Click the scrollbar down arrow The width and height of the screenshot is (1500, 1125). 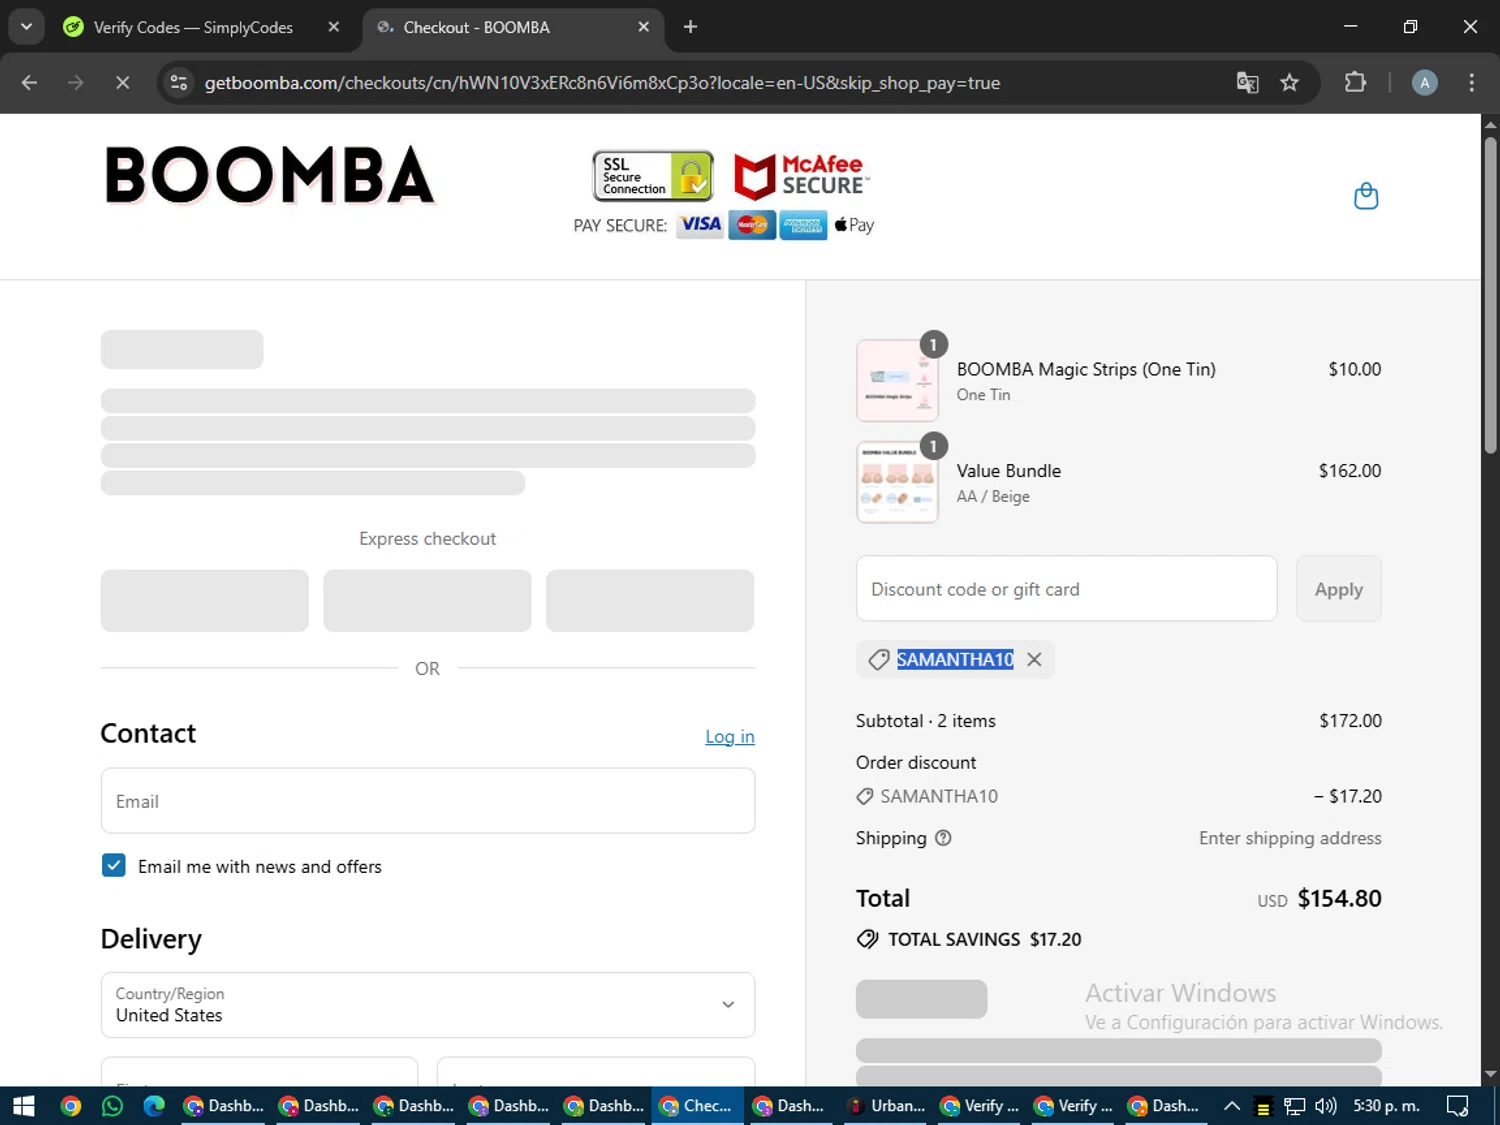1490,1075
